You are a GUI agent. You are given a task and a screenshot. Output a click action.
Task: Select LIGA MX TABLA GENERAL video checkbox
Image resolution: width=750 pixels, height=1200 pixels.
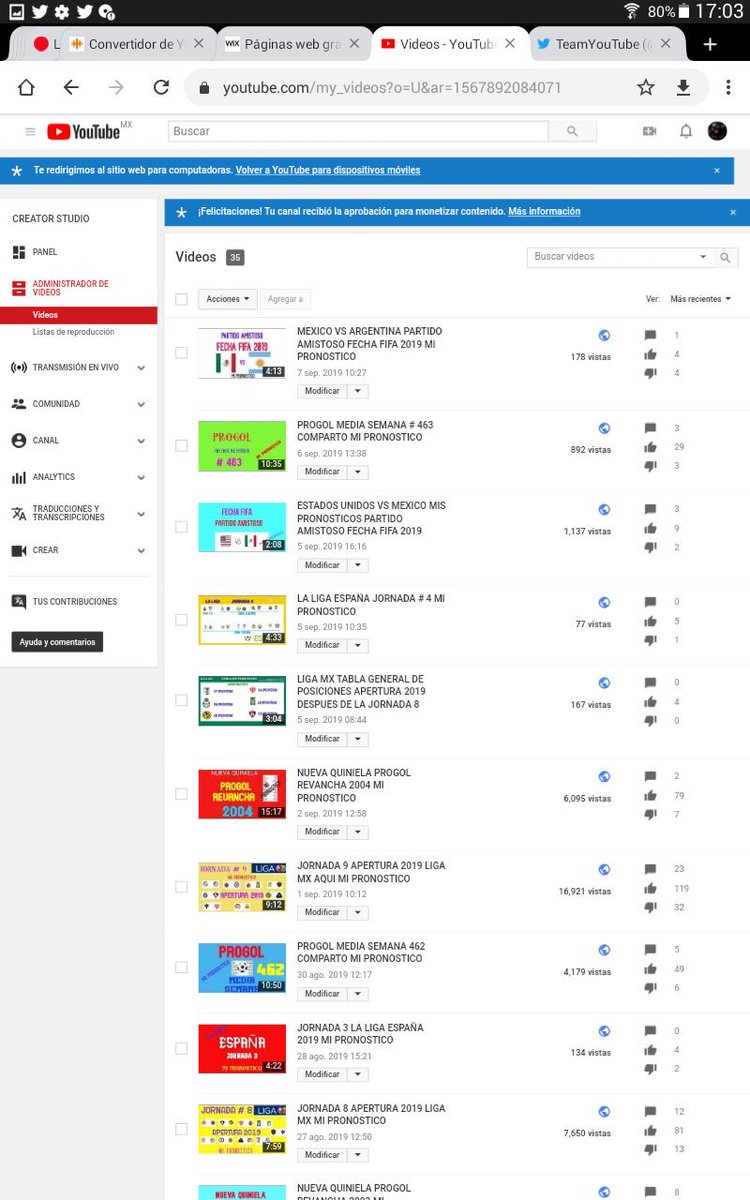tap(181, 701)
